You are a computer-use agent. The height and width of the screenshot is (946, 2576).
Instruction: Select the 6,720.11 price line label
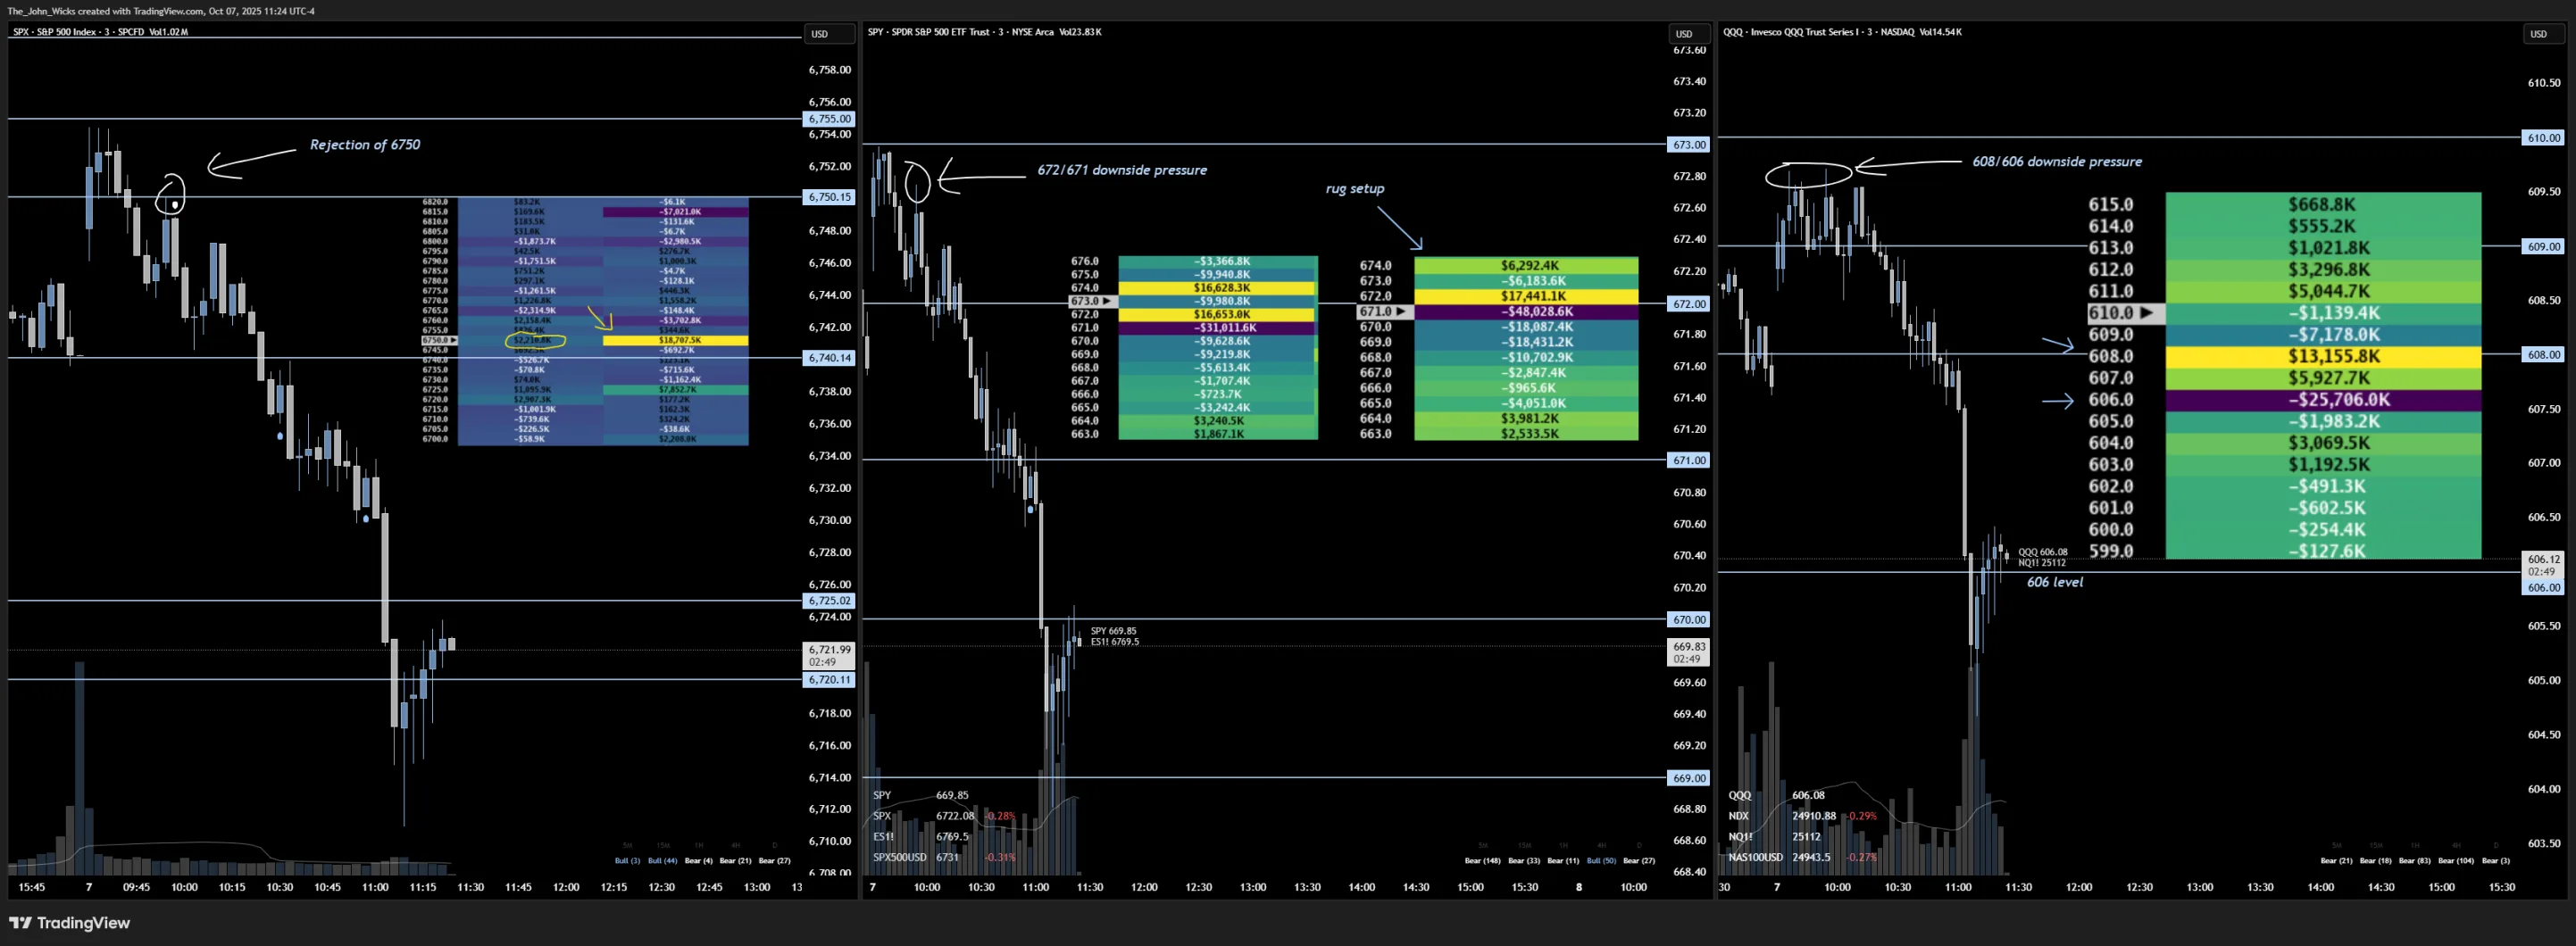pos(829,680)
